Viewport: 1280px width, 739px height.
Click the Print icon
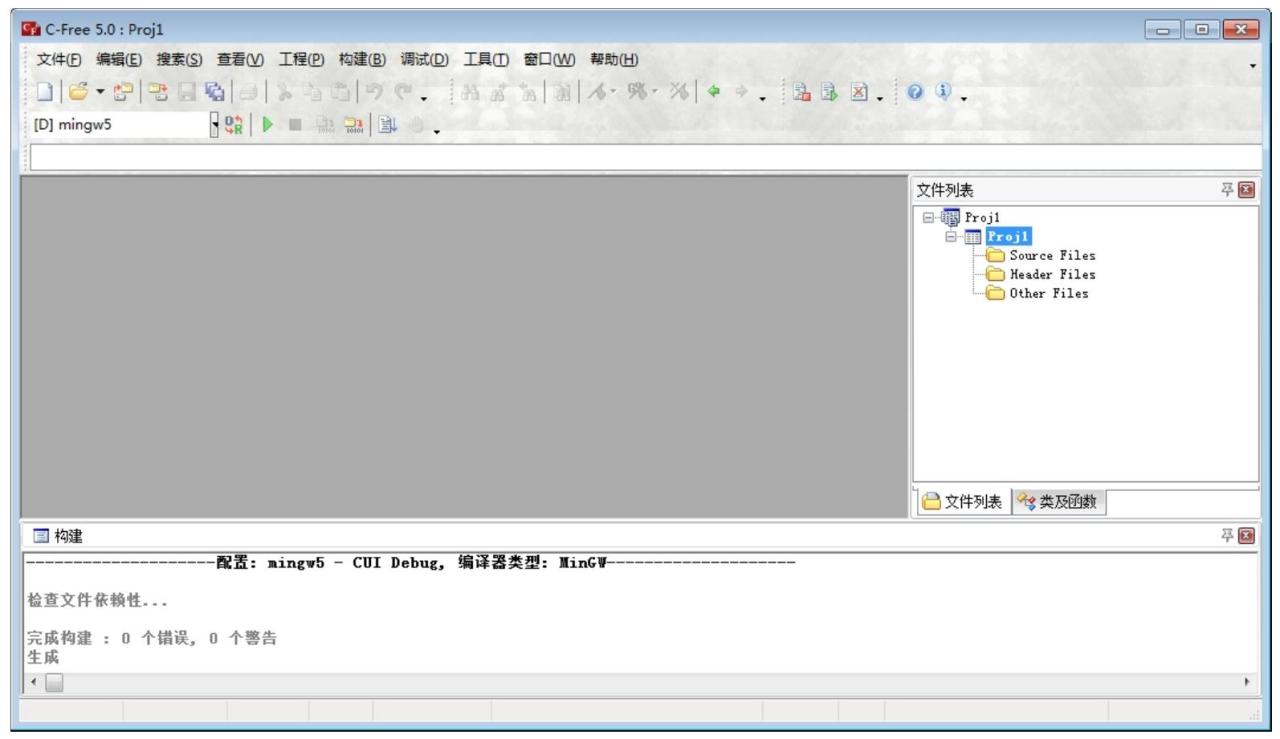[248, 92]
